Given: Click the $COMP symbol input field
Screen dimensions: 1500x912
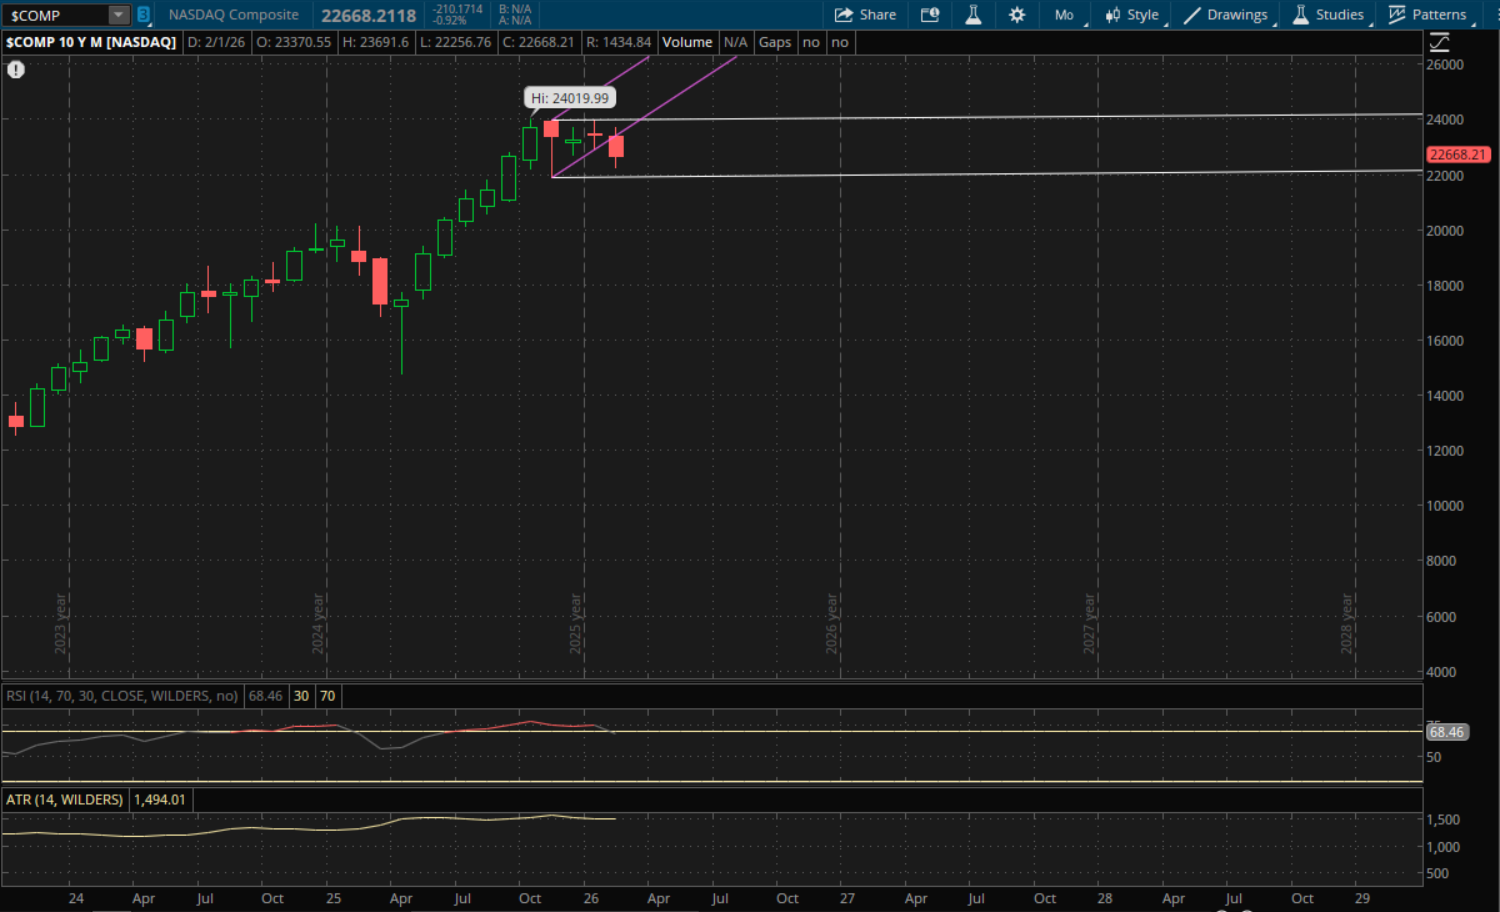Looking at the screenshot, I should pos(55,15).
